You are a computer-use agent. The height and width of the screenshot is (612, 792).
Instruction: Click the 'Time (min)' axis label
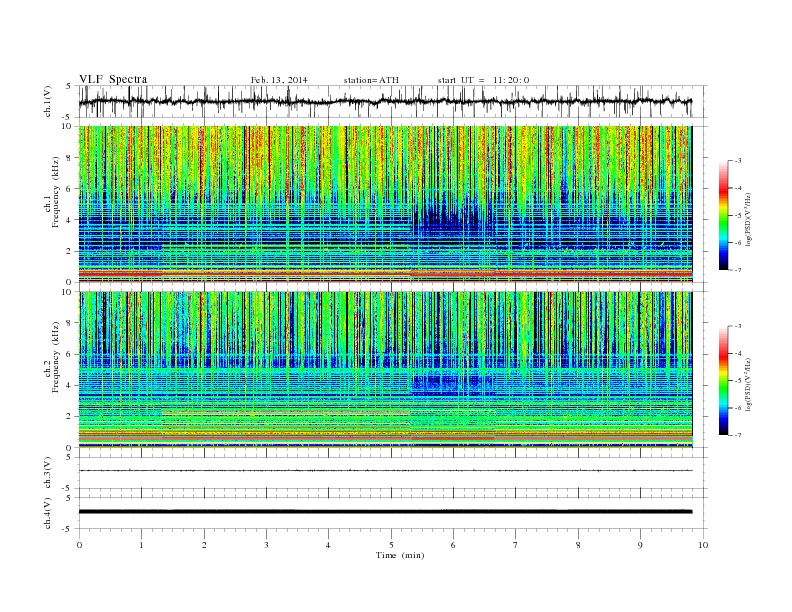coord(400,555)
